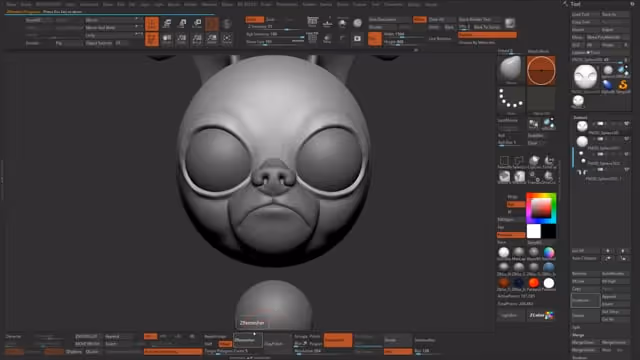Image resolution: width=640 pixels, height=360 pixels.
Task: Select the Rotate transform icon in the top toolbar
Action: pos(197,24)
